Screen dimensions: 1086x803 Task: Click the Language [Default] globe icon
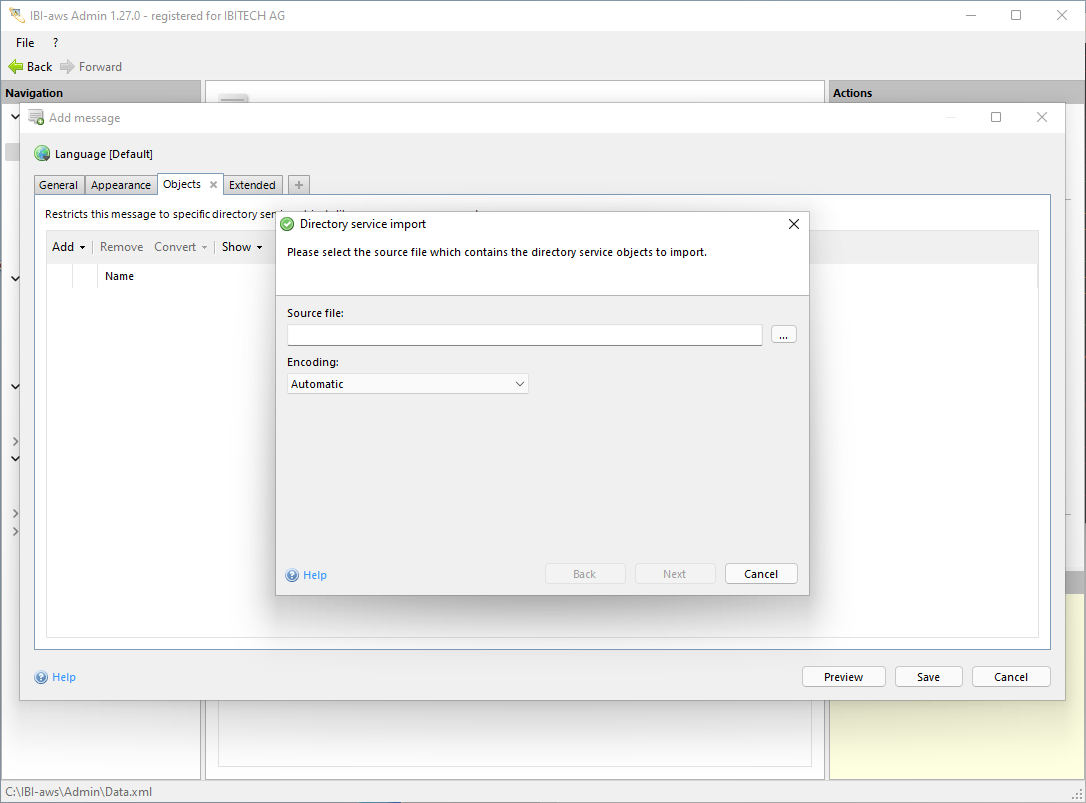(x=42, y=154)
